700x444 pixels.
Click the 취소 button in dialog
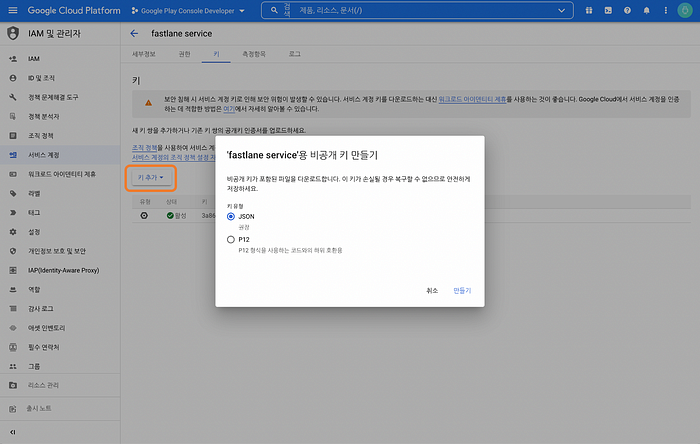432,290
